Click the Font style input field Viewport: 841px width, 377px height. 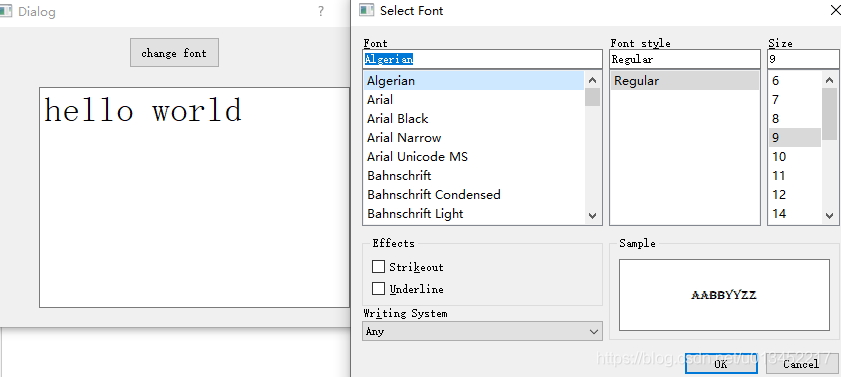coord(684,59)
